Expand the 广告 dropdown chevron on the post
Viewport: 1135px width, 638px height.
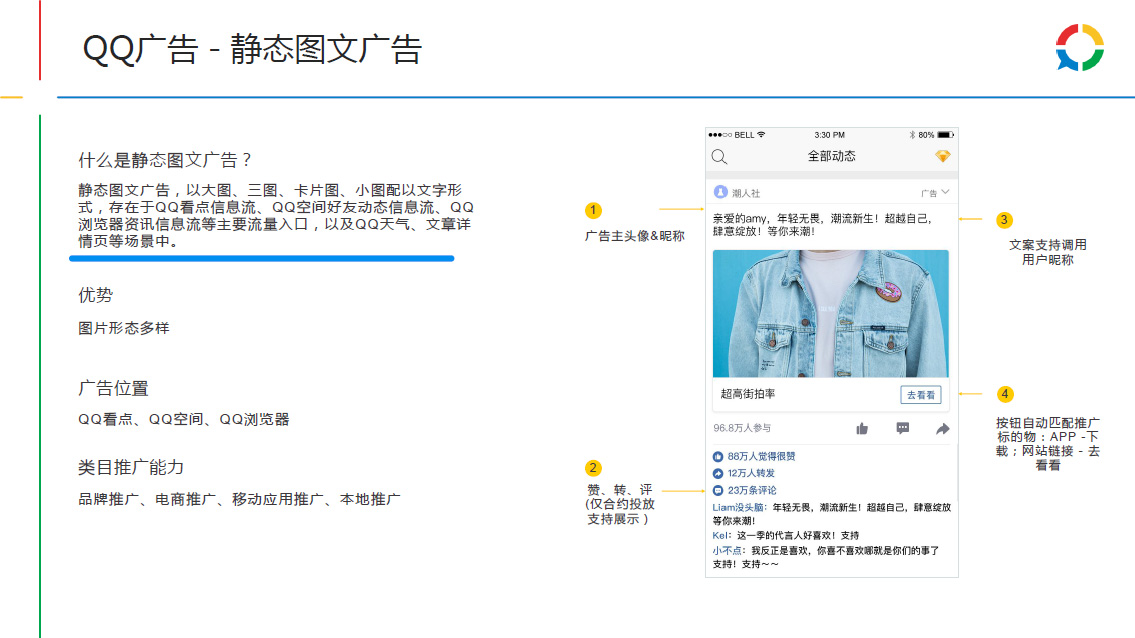[945, 192]
